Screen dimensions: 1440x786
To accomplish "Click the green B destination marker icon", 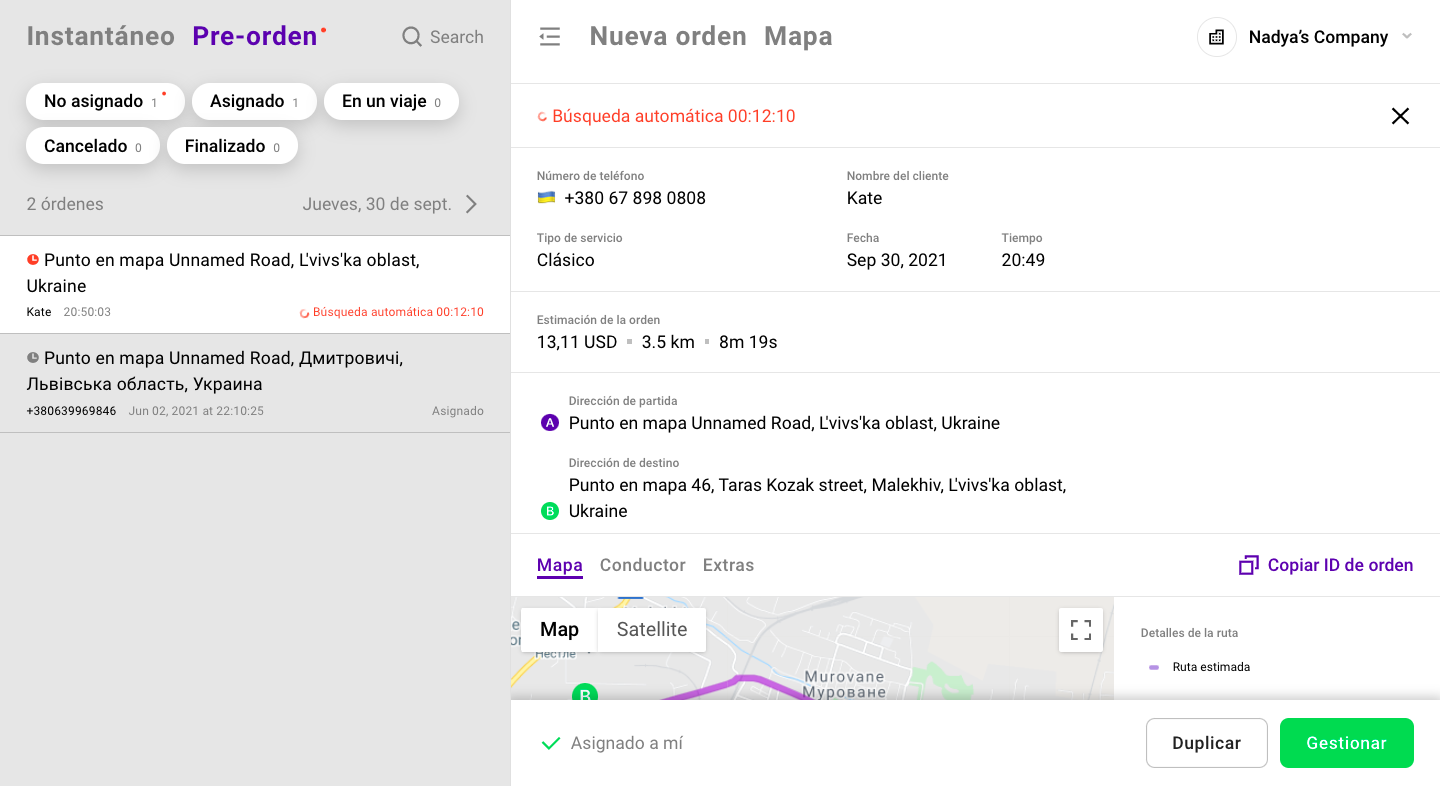I will click(x=549, y=511).
